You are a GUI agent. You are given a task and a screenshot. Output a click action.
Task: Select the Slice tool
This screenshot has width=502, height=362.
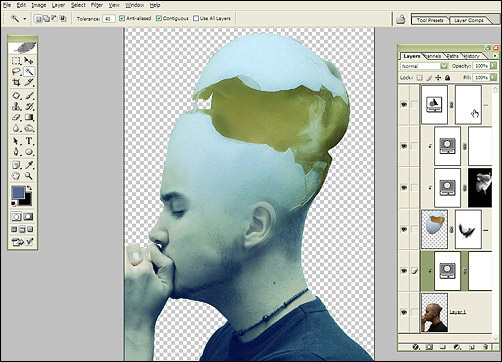(x=29, y=82)
